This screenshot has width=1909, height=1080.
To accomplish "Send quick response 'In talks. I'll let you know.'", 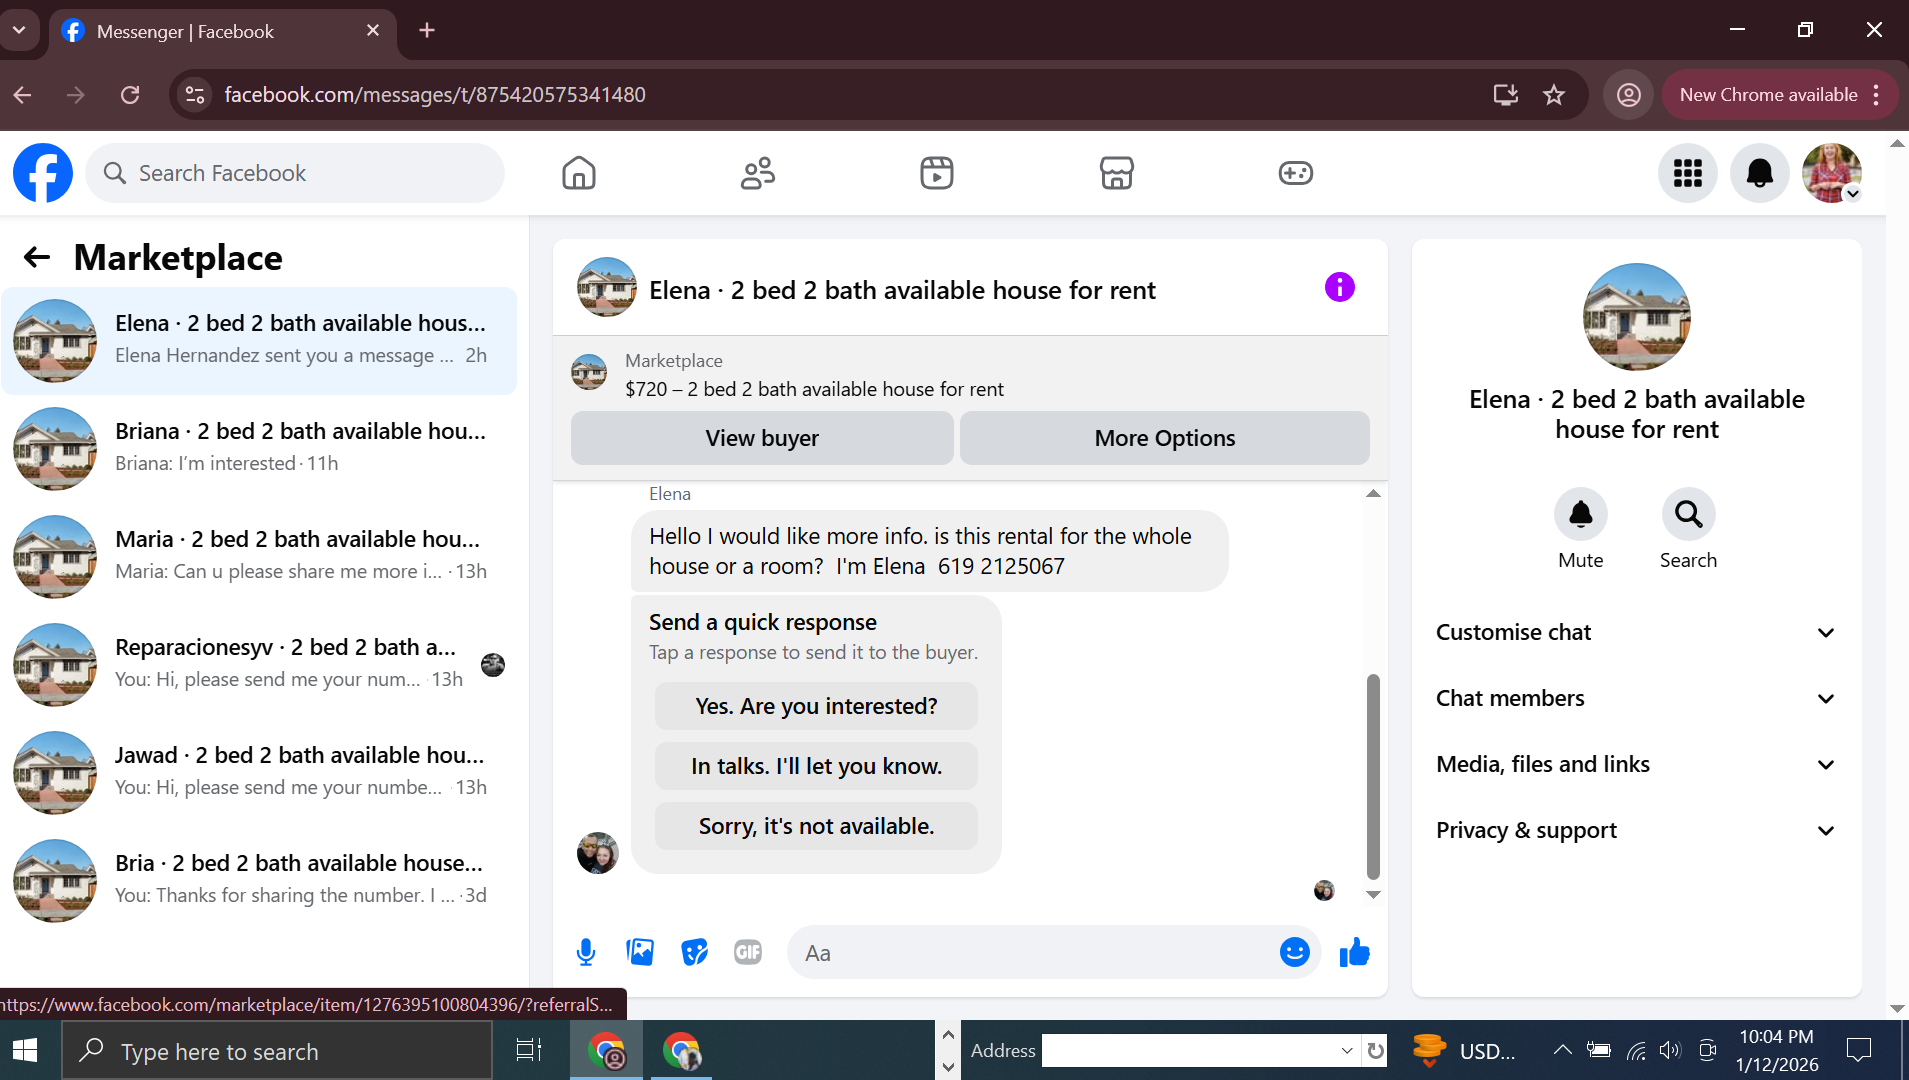I will tap(816, 766).
